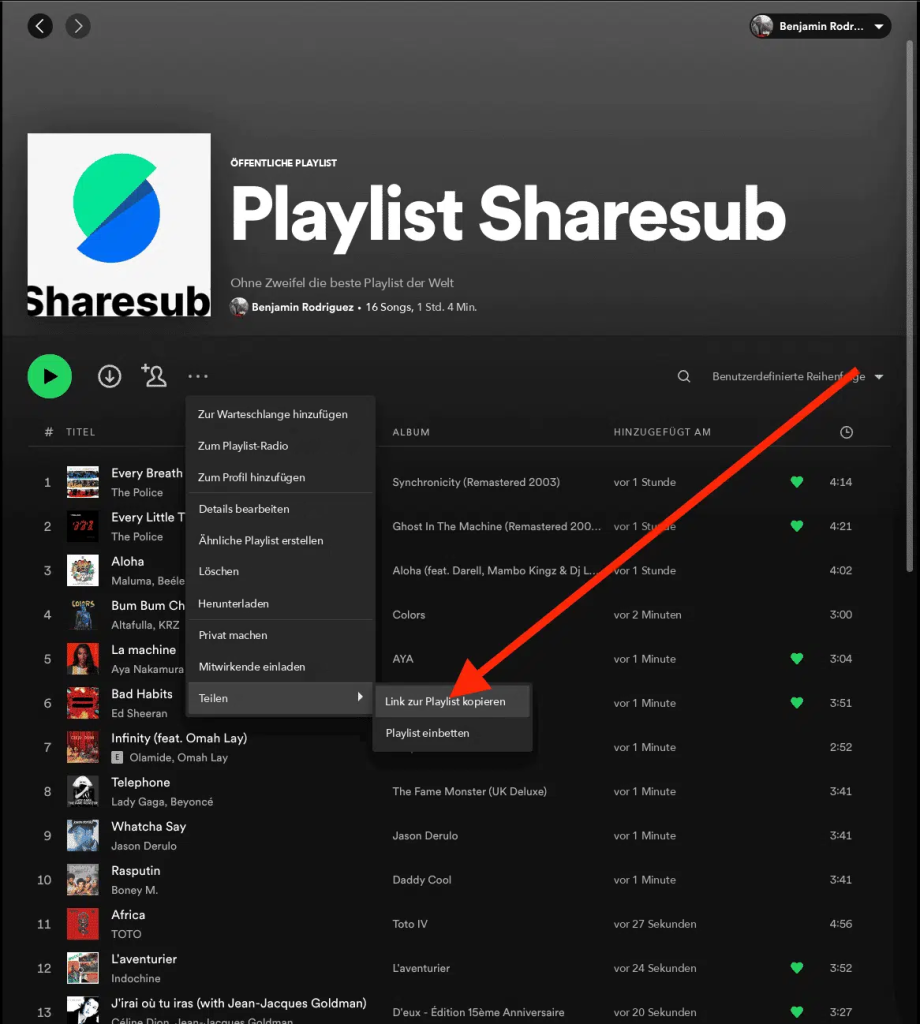Click the Telephone album cover thumbnail
Screen dimensions: 920x1024
point(83,791)
